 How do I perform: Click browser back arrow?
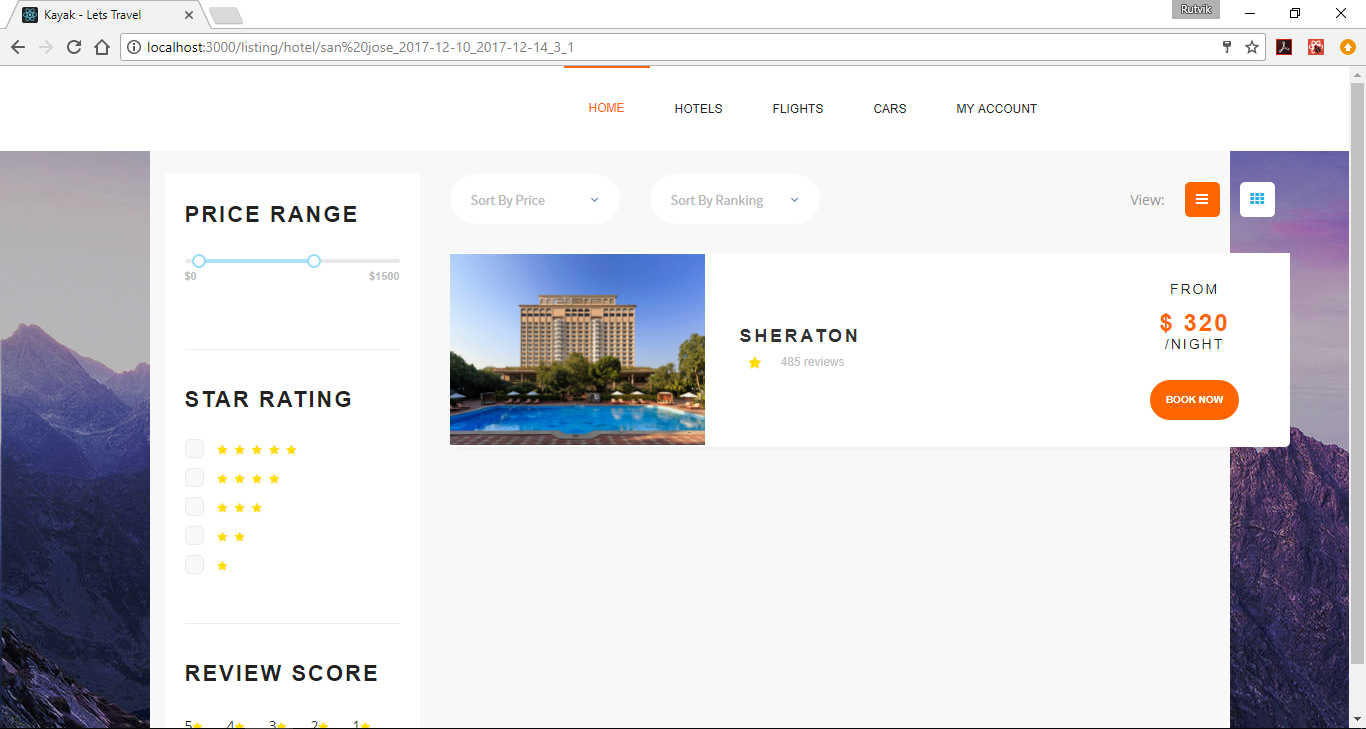18,47
